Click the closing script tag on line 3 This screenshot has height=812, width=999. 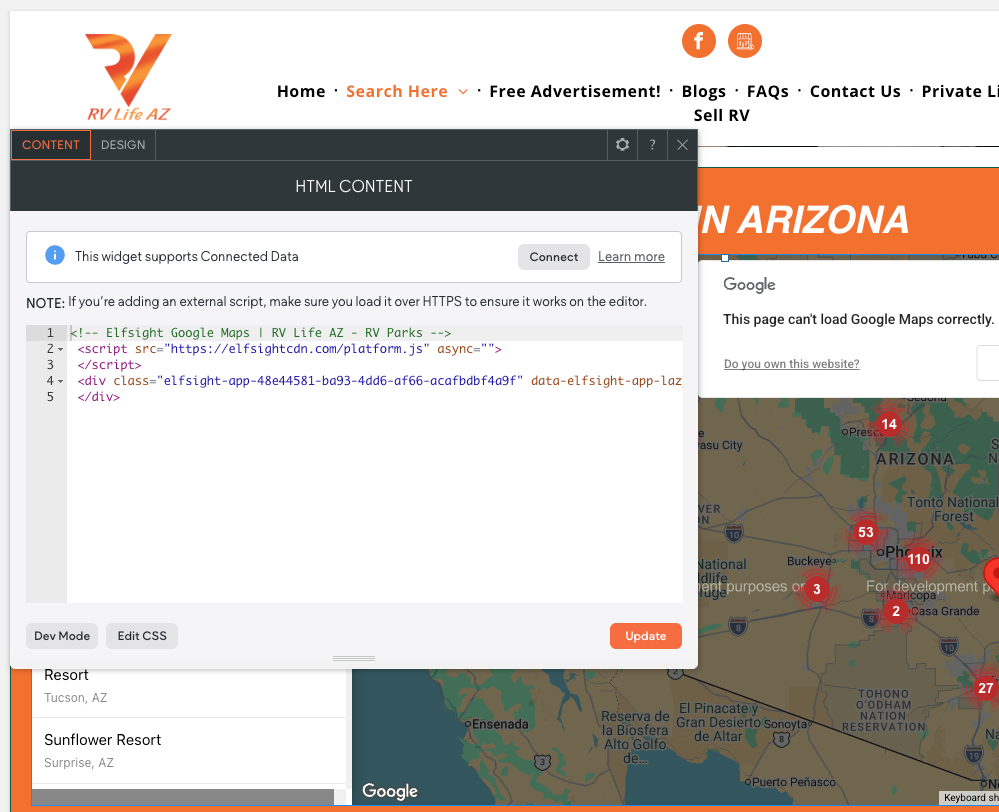pos(110,365)
